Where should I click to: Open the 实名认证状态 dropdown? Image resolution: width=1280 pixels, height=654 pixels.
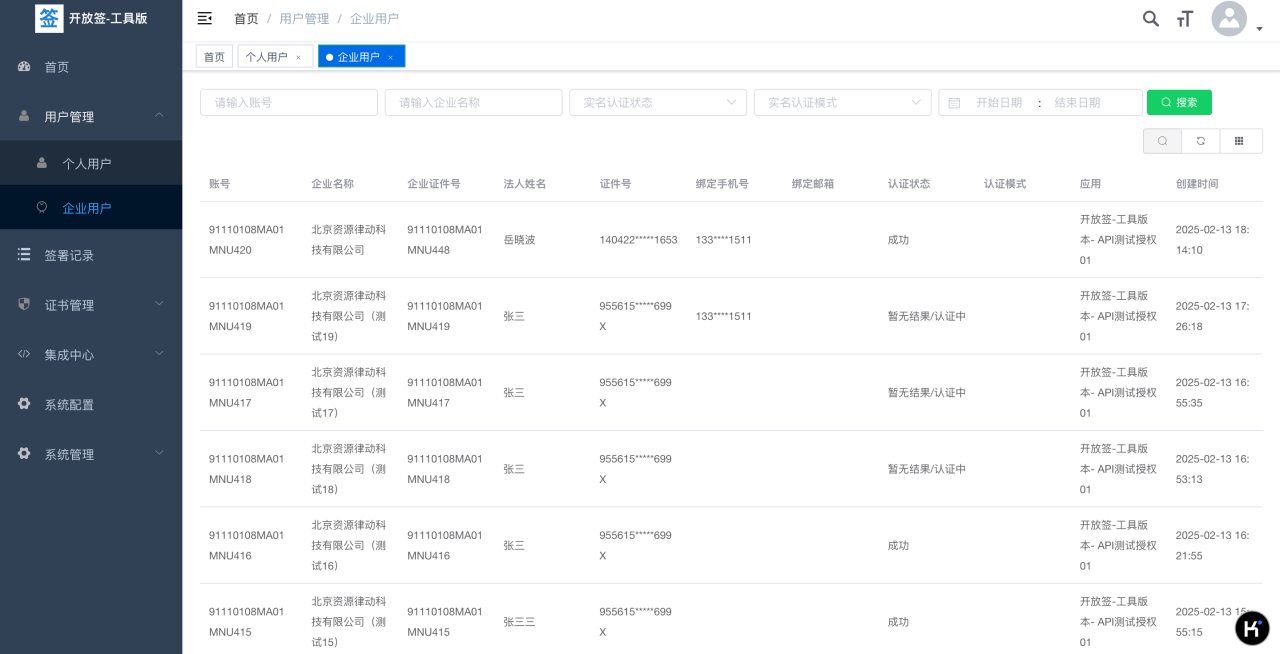pyautogui.click(x=658, y=102)
